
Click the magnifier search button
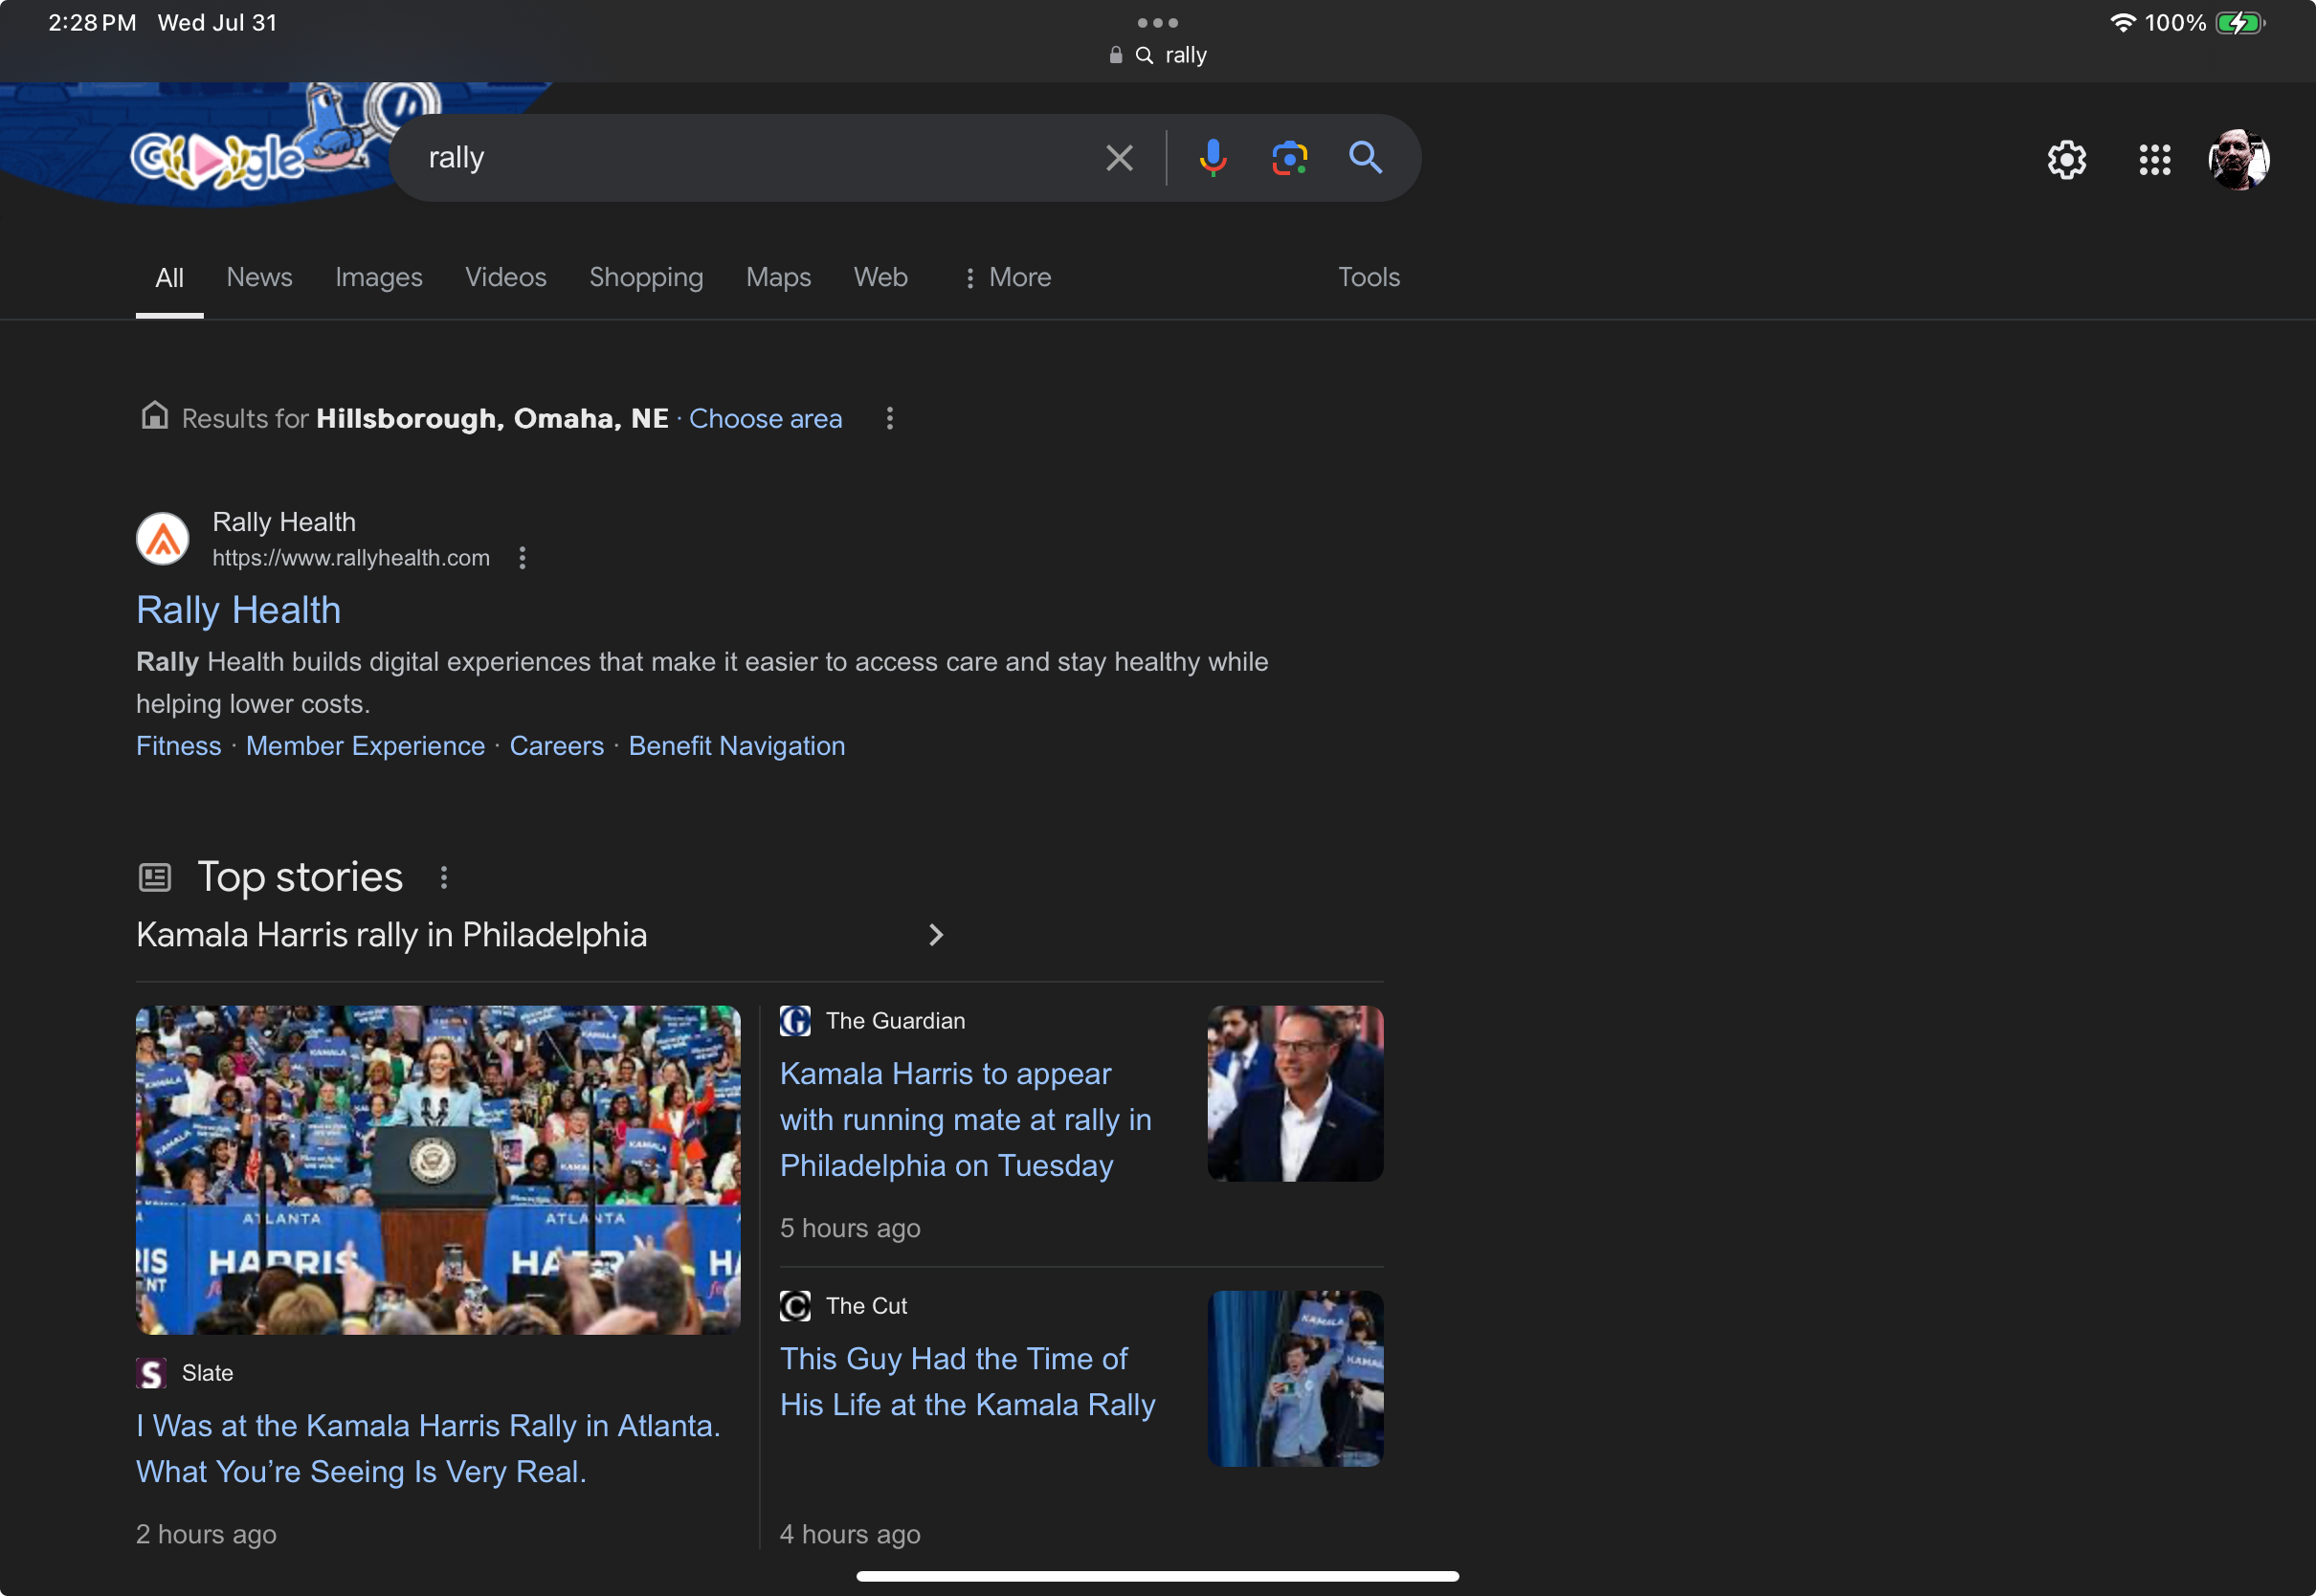(x=1365, y=158)
